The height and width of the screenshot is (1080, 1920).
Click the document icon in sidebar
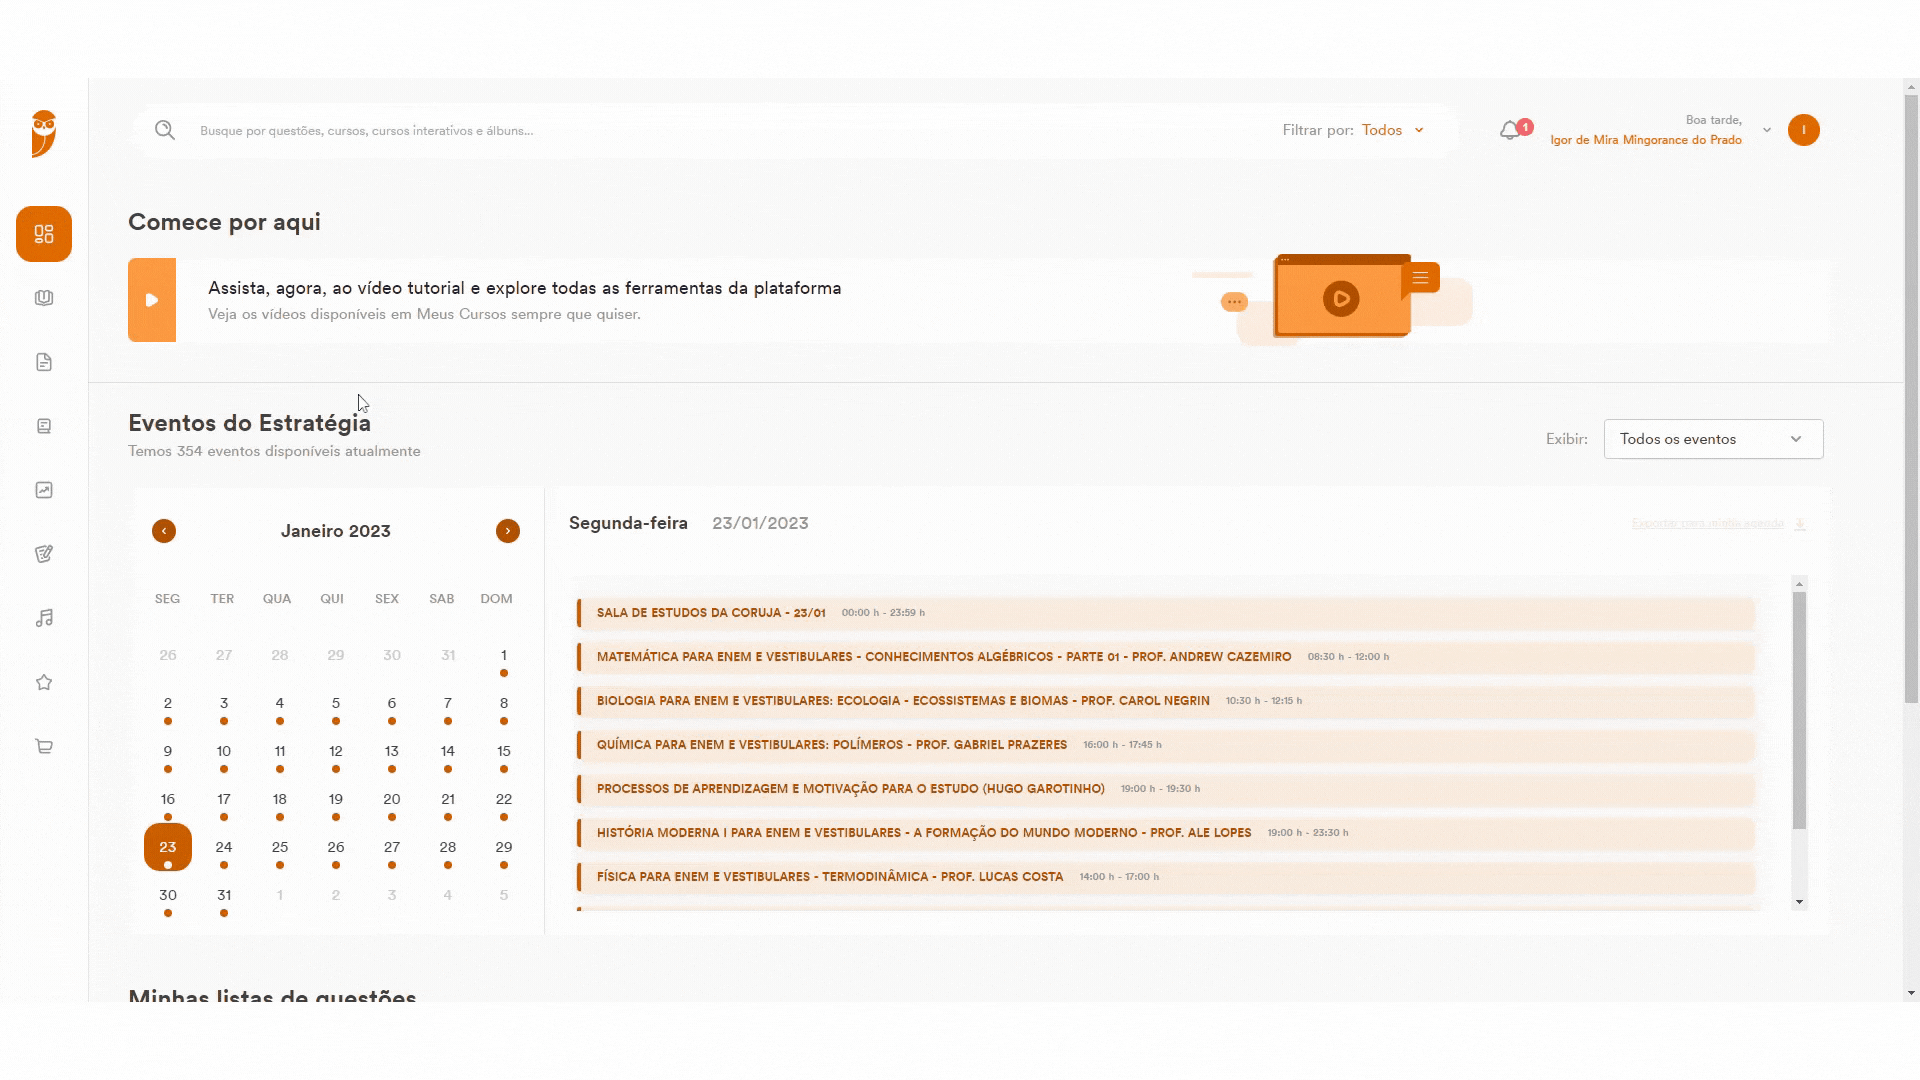(44, 362)
